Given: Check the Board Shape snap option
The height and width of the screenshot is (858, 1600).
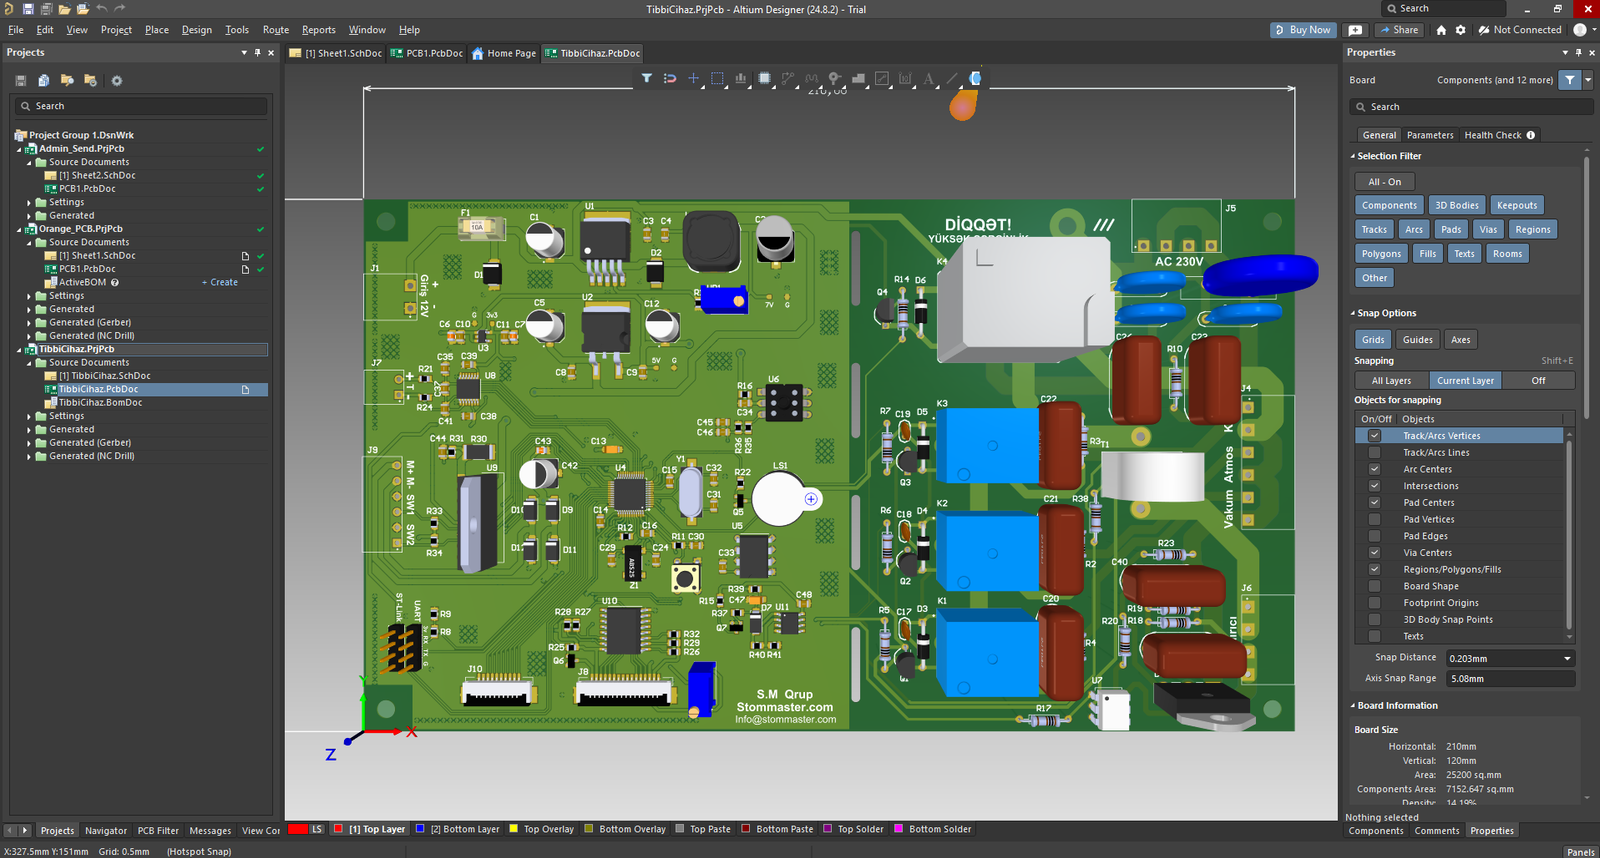Looking at the screenshot, I should [x=1374, y=586].
